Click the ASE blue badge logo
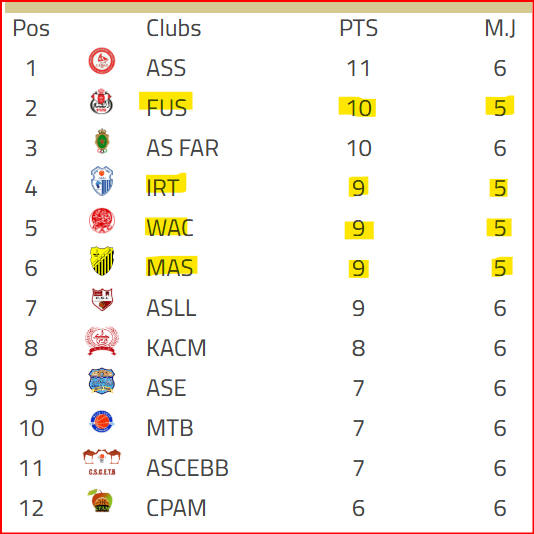 click(101, 381)
